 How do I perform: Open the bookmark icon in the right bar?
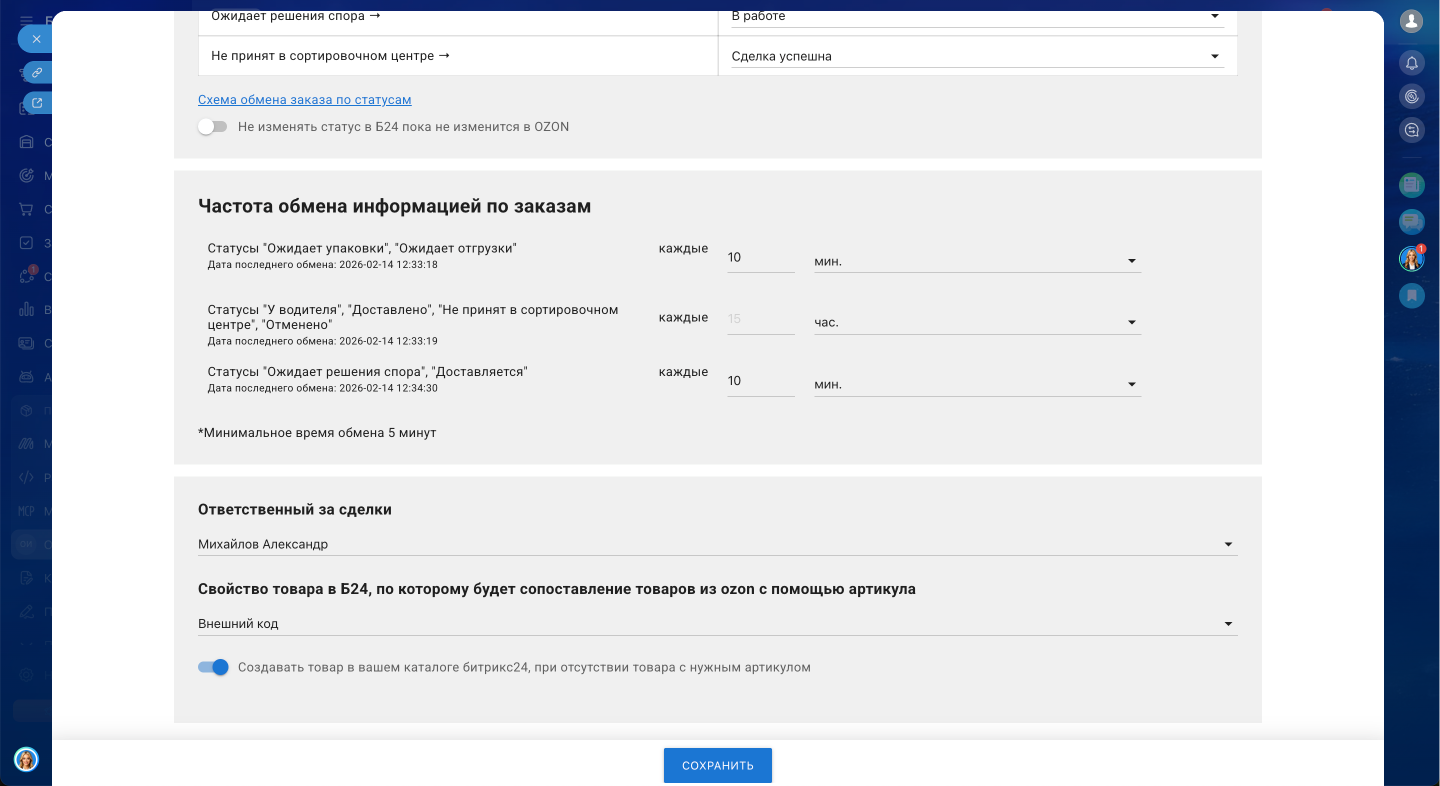(1412, 295)
